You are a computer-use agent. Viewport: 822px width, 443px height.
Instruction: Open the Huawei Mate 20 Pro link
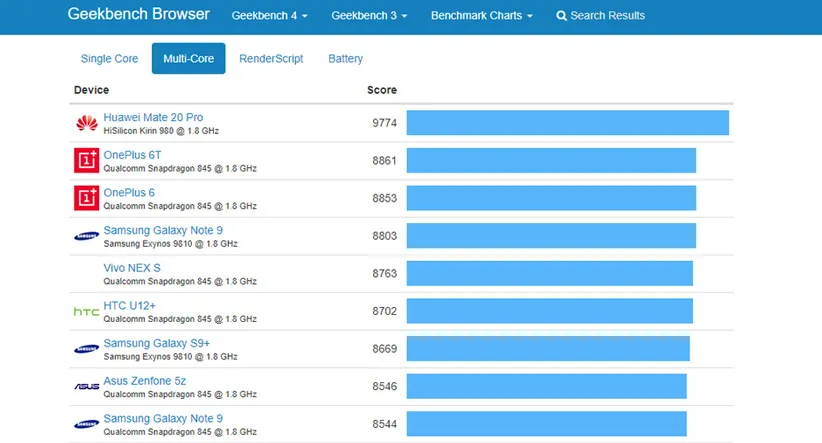pyautogui.click(x=153, y=118)
